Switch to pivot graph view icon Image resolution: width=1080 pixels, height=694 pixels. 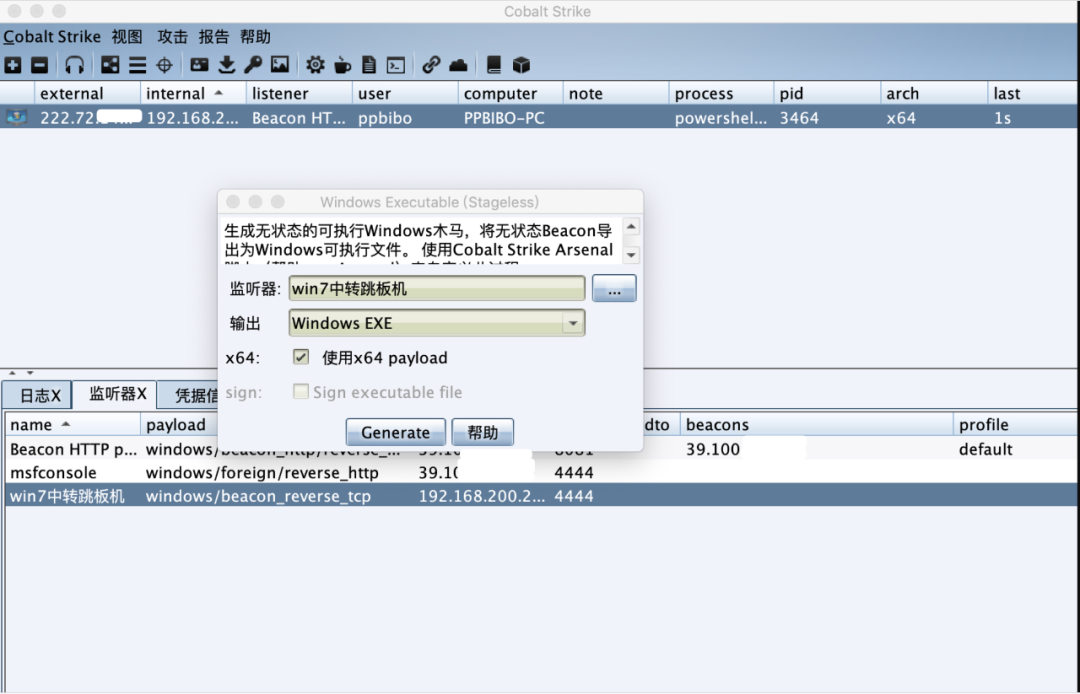coord(110,65)
